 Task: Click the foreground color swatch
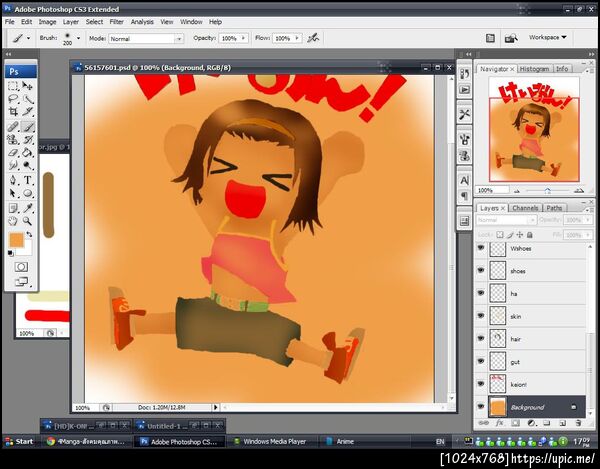coord(16,240)
